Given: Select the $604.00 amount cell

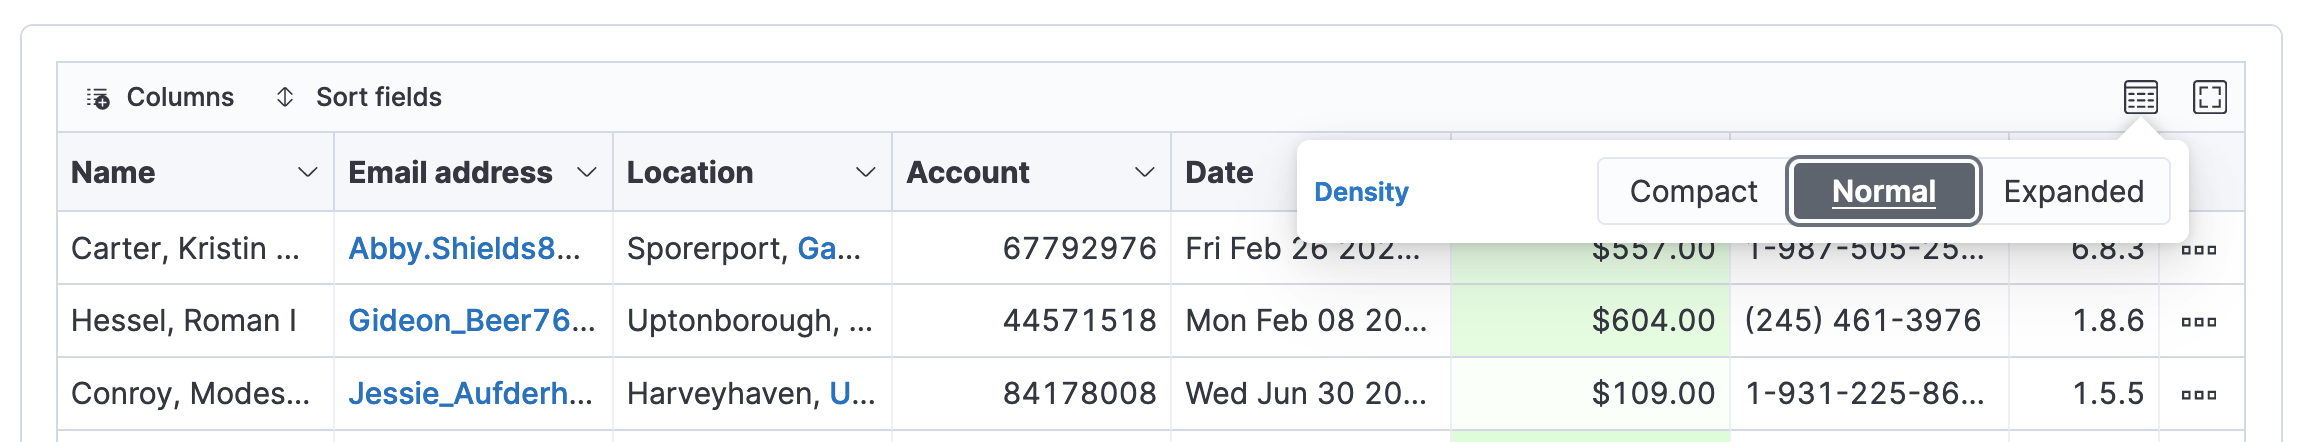Looking at the screenshot, I should pos(1591,321).
